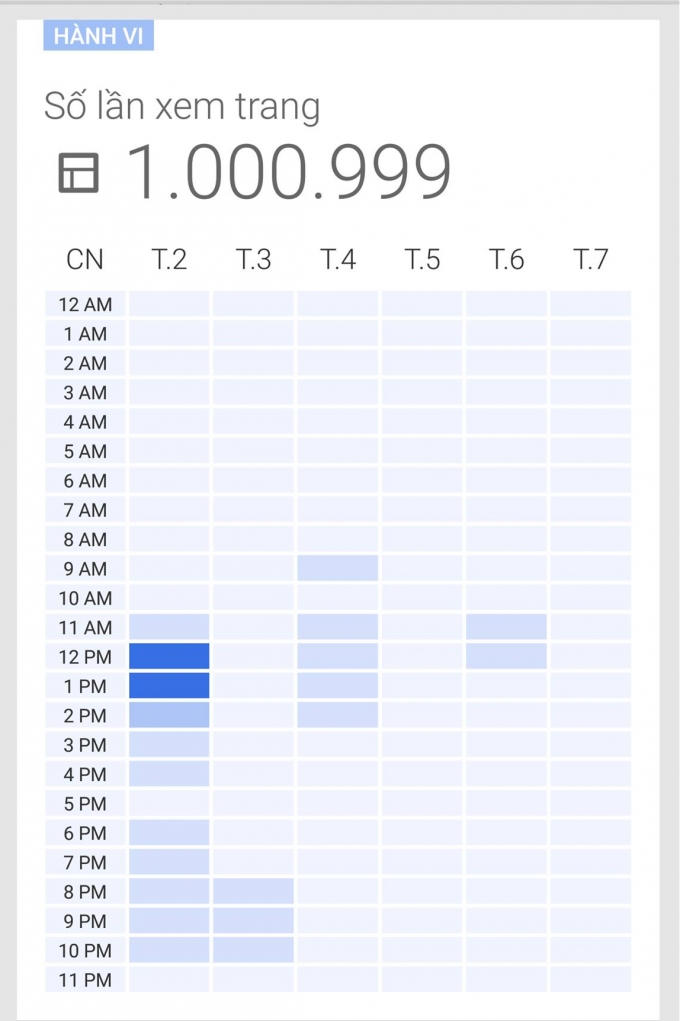Viewport: 680px width, 1021px height.
Task: Open the Số lần xem trang title
Action: 182,106
